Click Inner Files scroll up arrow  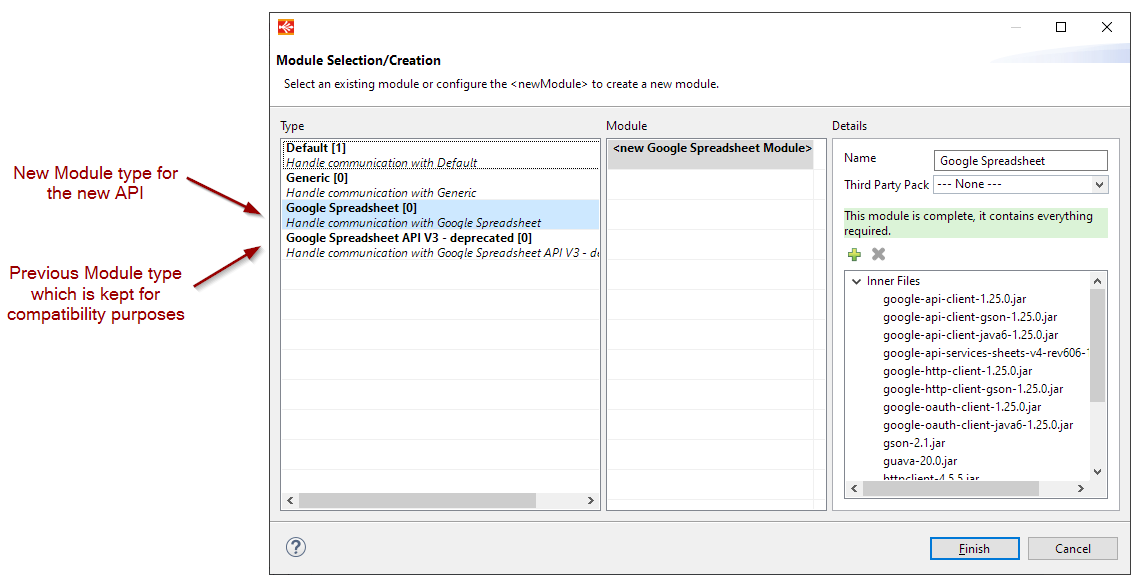(x=1097, y=281)
